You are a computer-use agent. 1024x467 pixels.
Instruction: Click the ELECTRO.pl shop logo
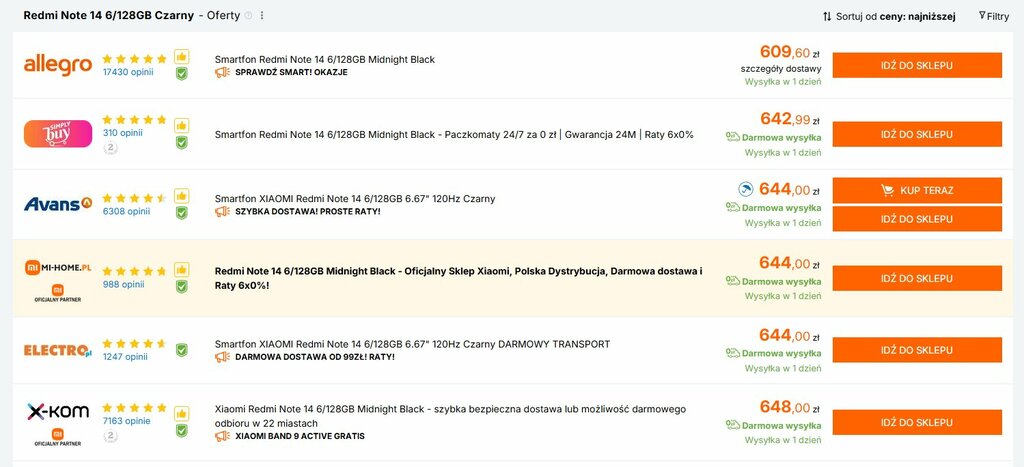pyautogui.click(x=57, y=351)
